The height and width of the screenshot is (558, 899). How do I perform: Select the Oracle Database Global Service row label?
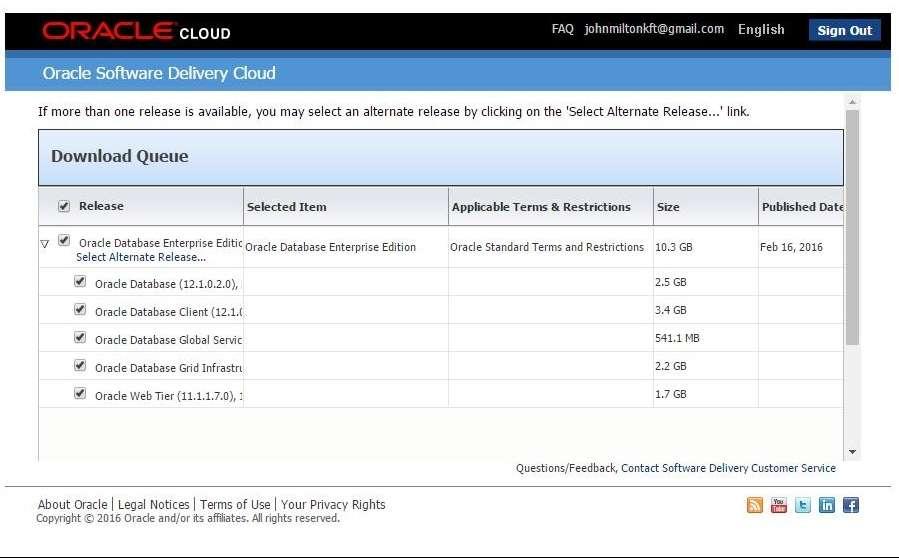[169, 340]
